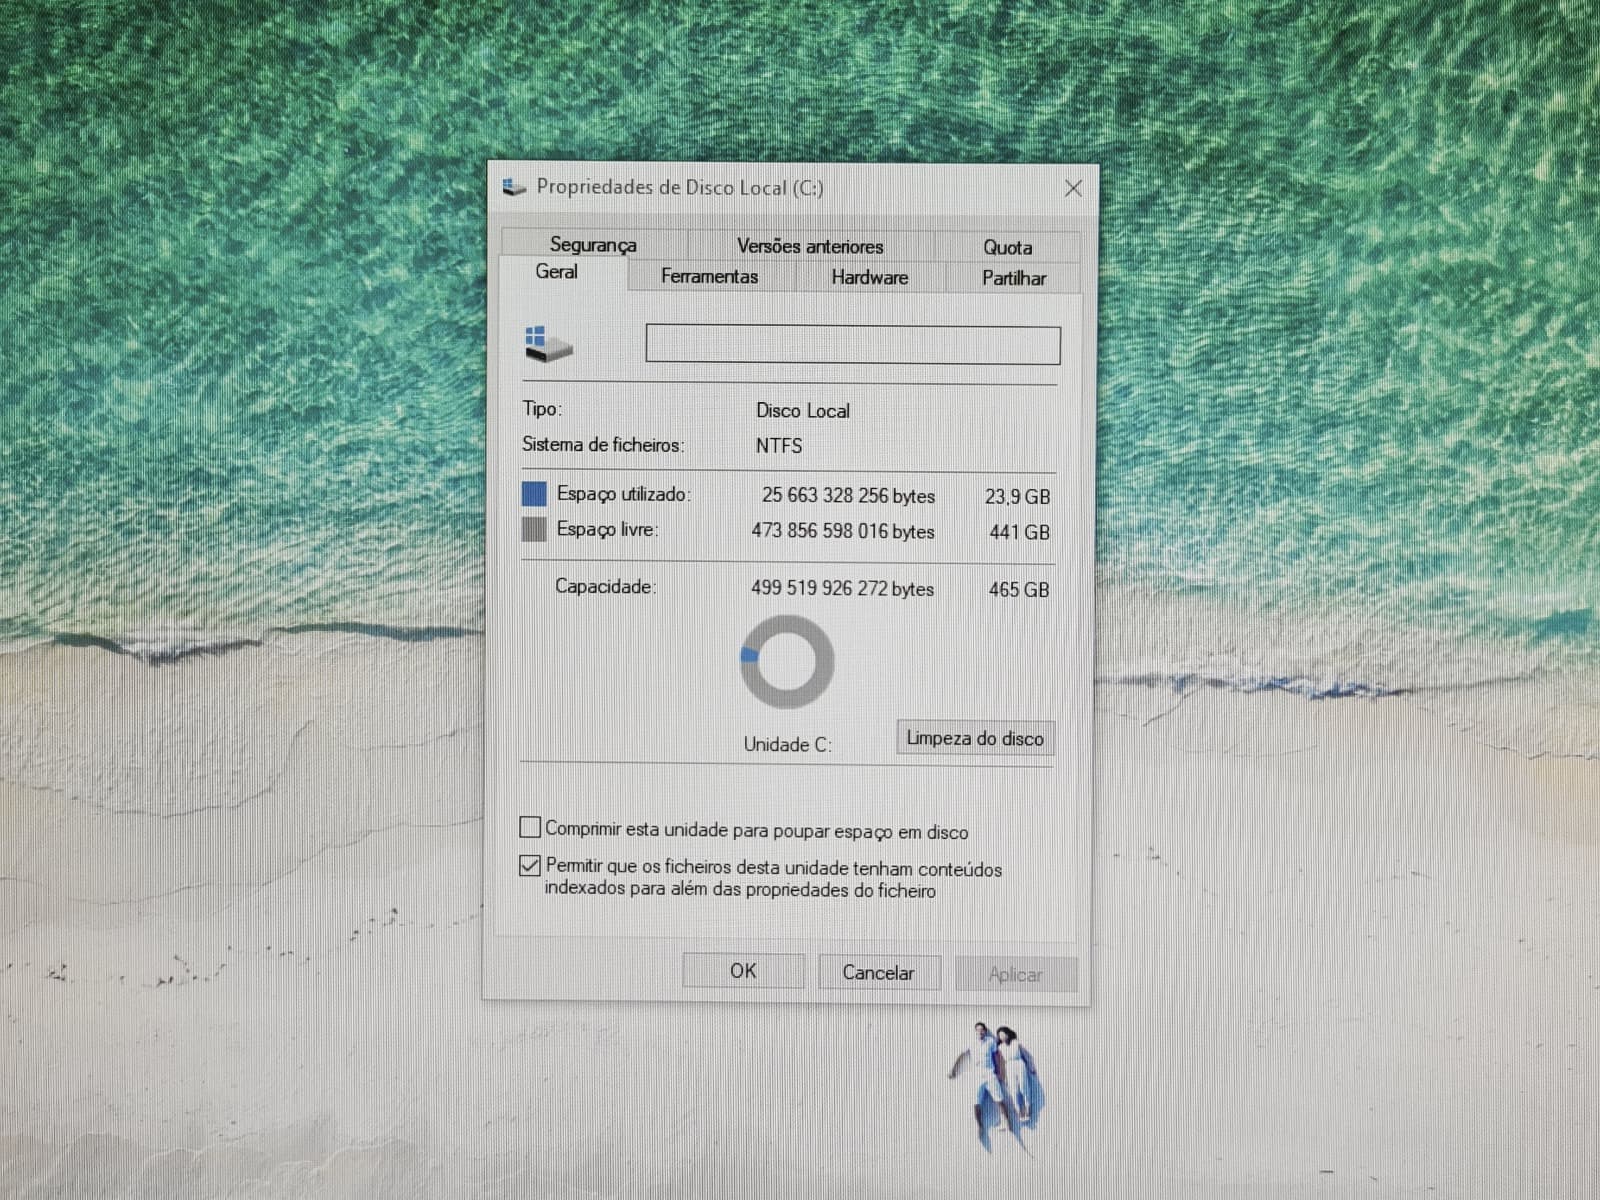Confirm with the OK button
1600x1200 pixels.
(x=743, y=971)
